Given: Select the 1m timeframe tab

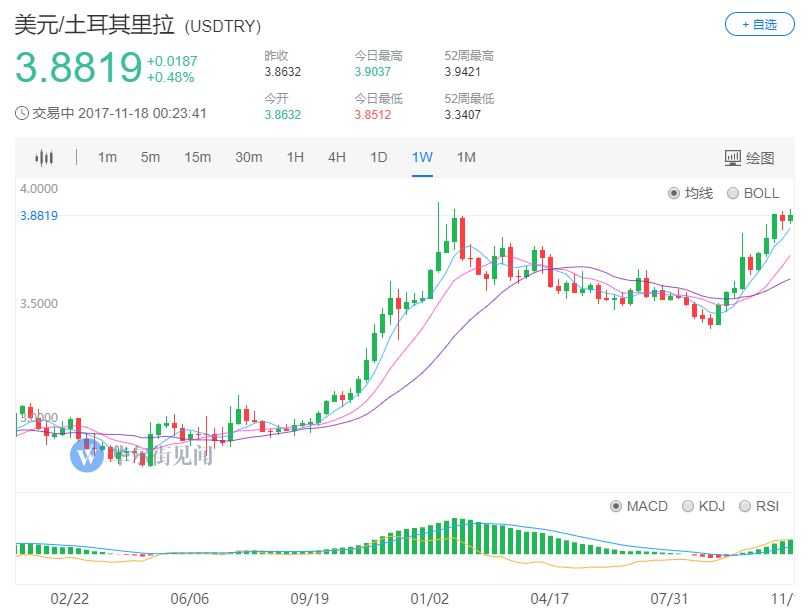Looking at the screenshot, I should click(107, 157).
